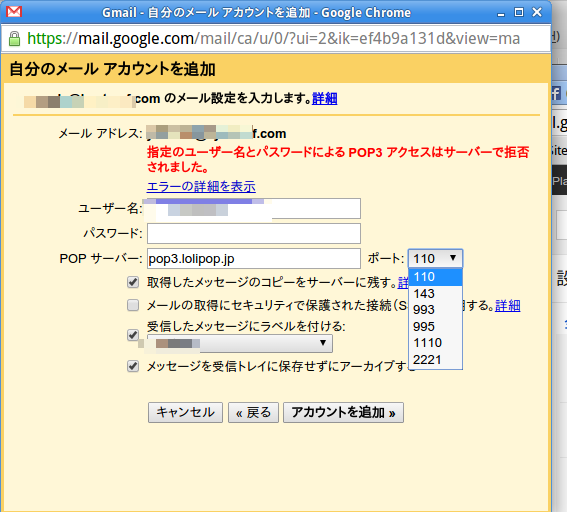This screenshot has width=567, height=512.
Task: Click the メール アドレス: label
Action: 101,134
